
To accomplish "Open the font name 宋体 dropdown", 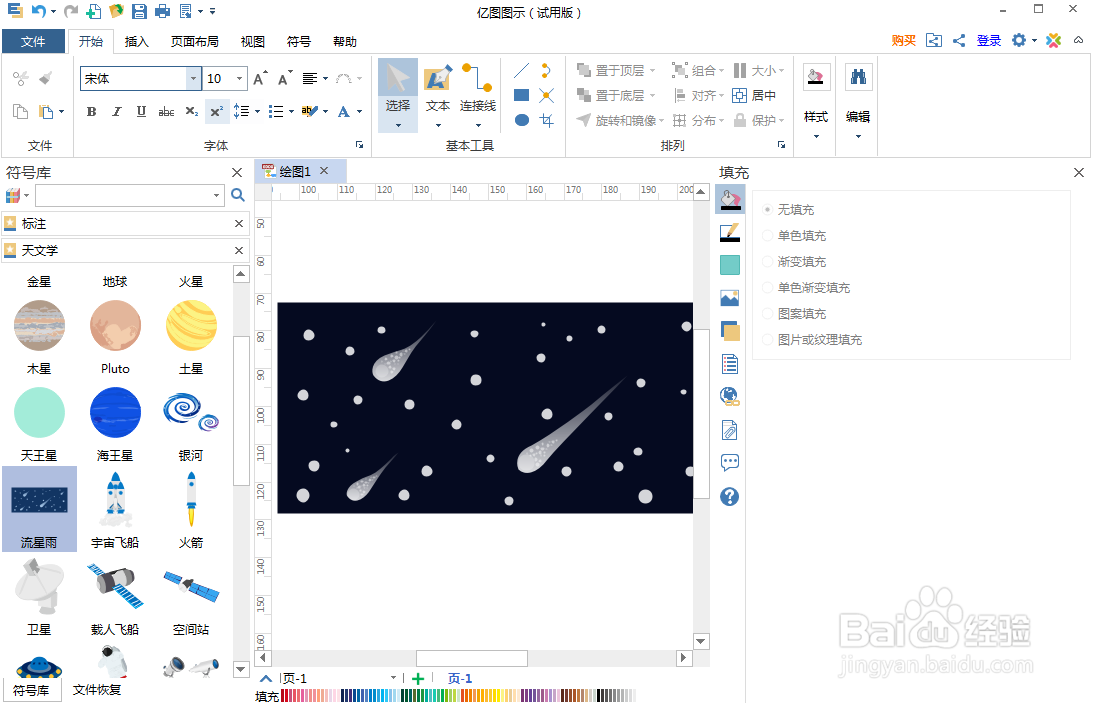I will 193,79.
